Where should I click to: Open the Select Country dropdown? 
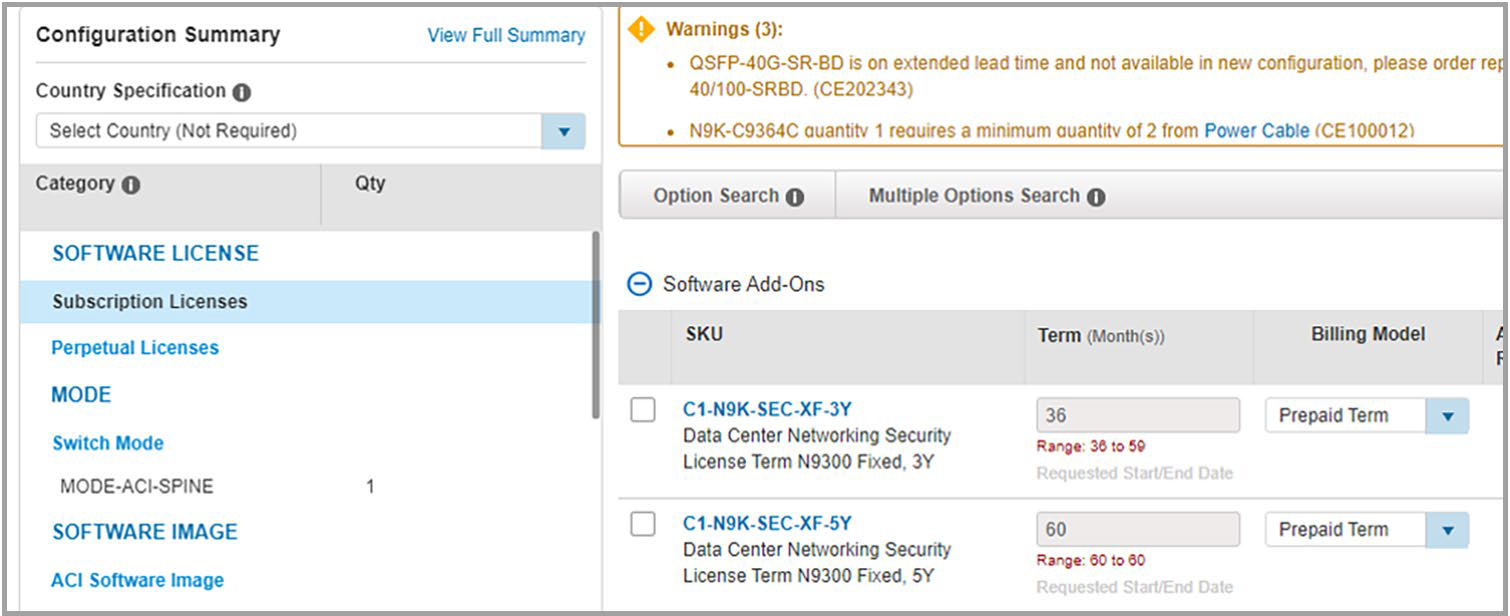[x=563, y=131]
